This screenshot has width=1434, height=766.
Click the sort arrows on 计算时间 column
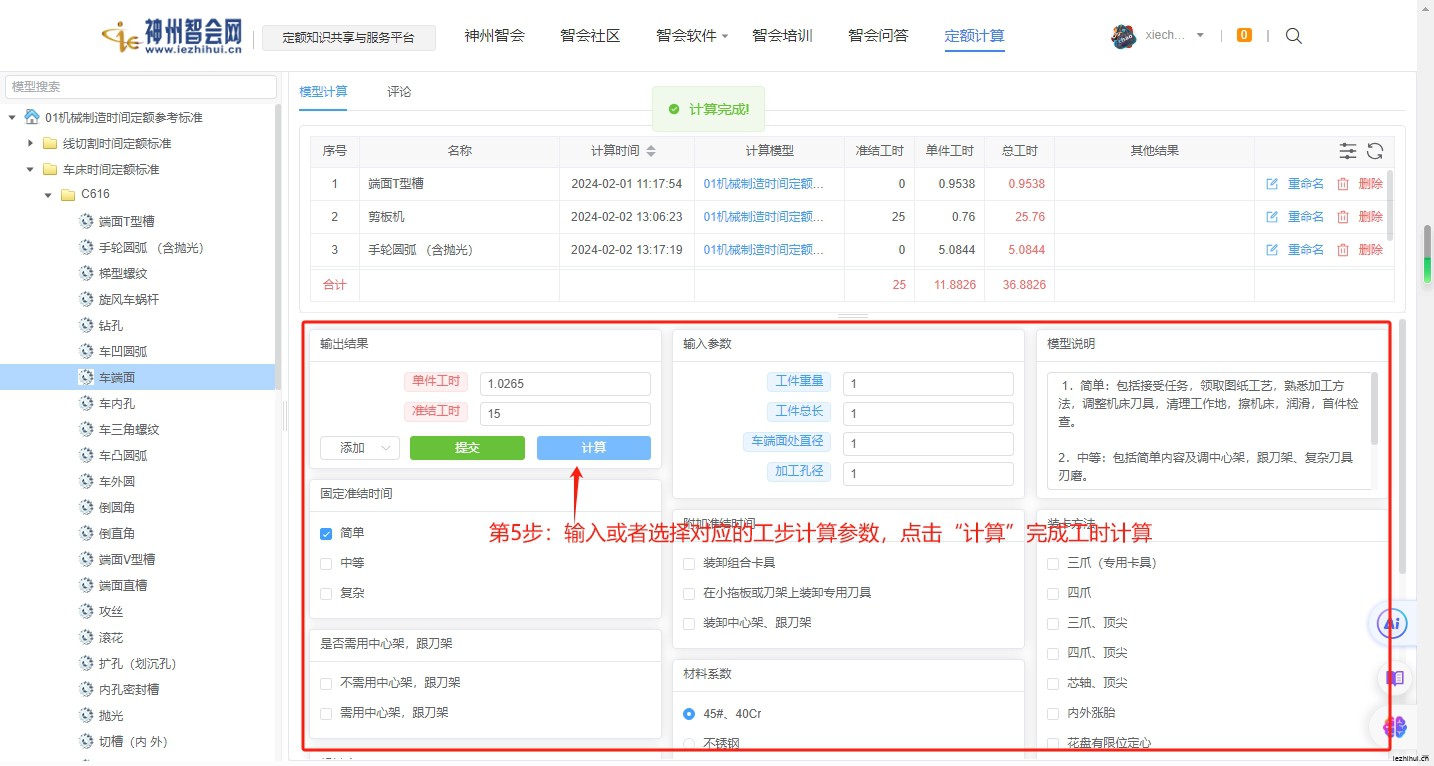tap(651, 151)
